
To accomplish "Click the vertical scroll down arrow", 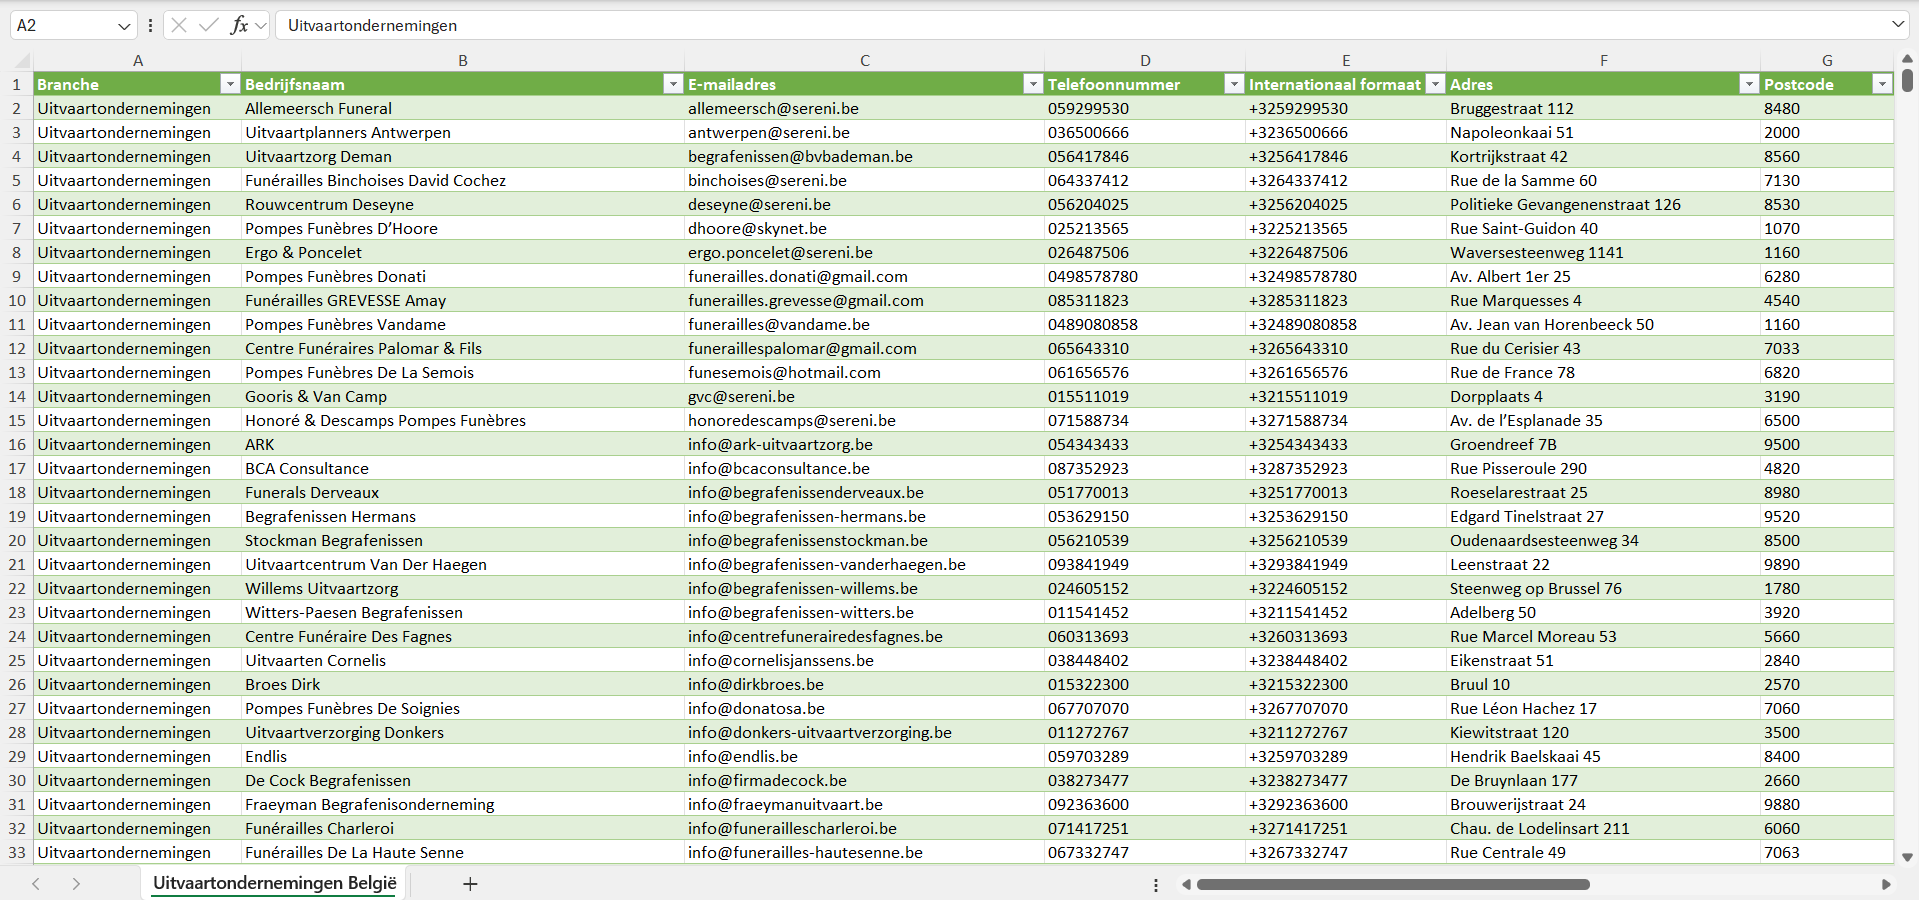I will pyautogui.click(x=1907, y=857).
